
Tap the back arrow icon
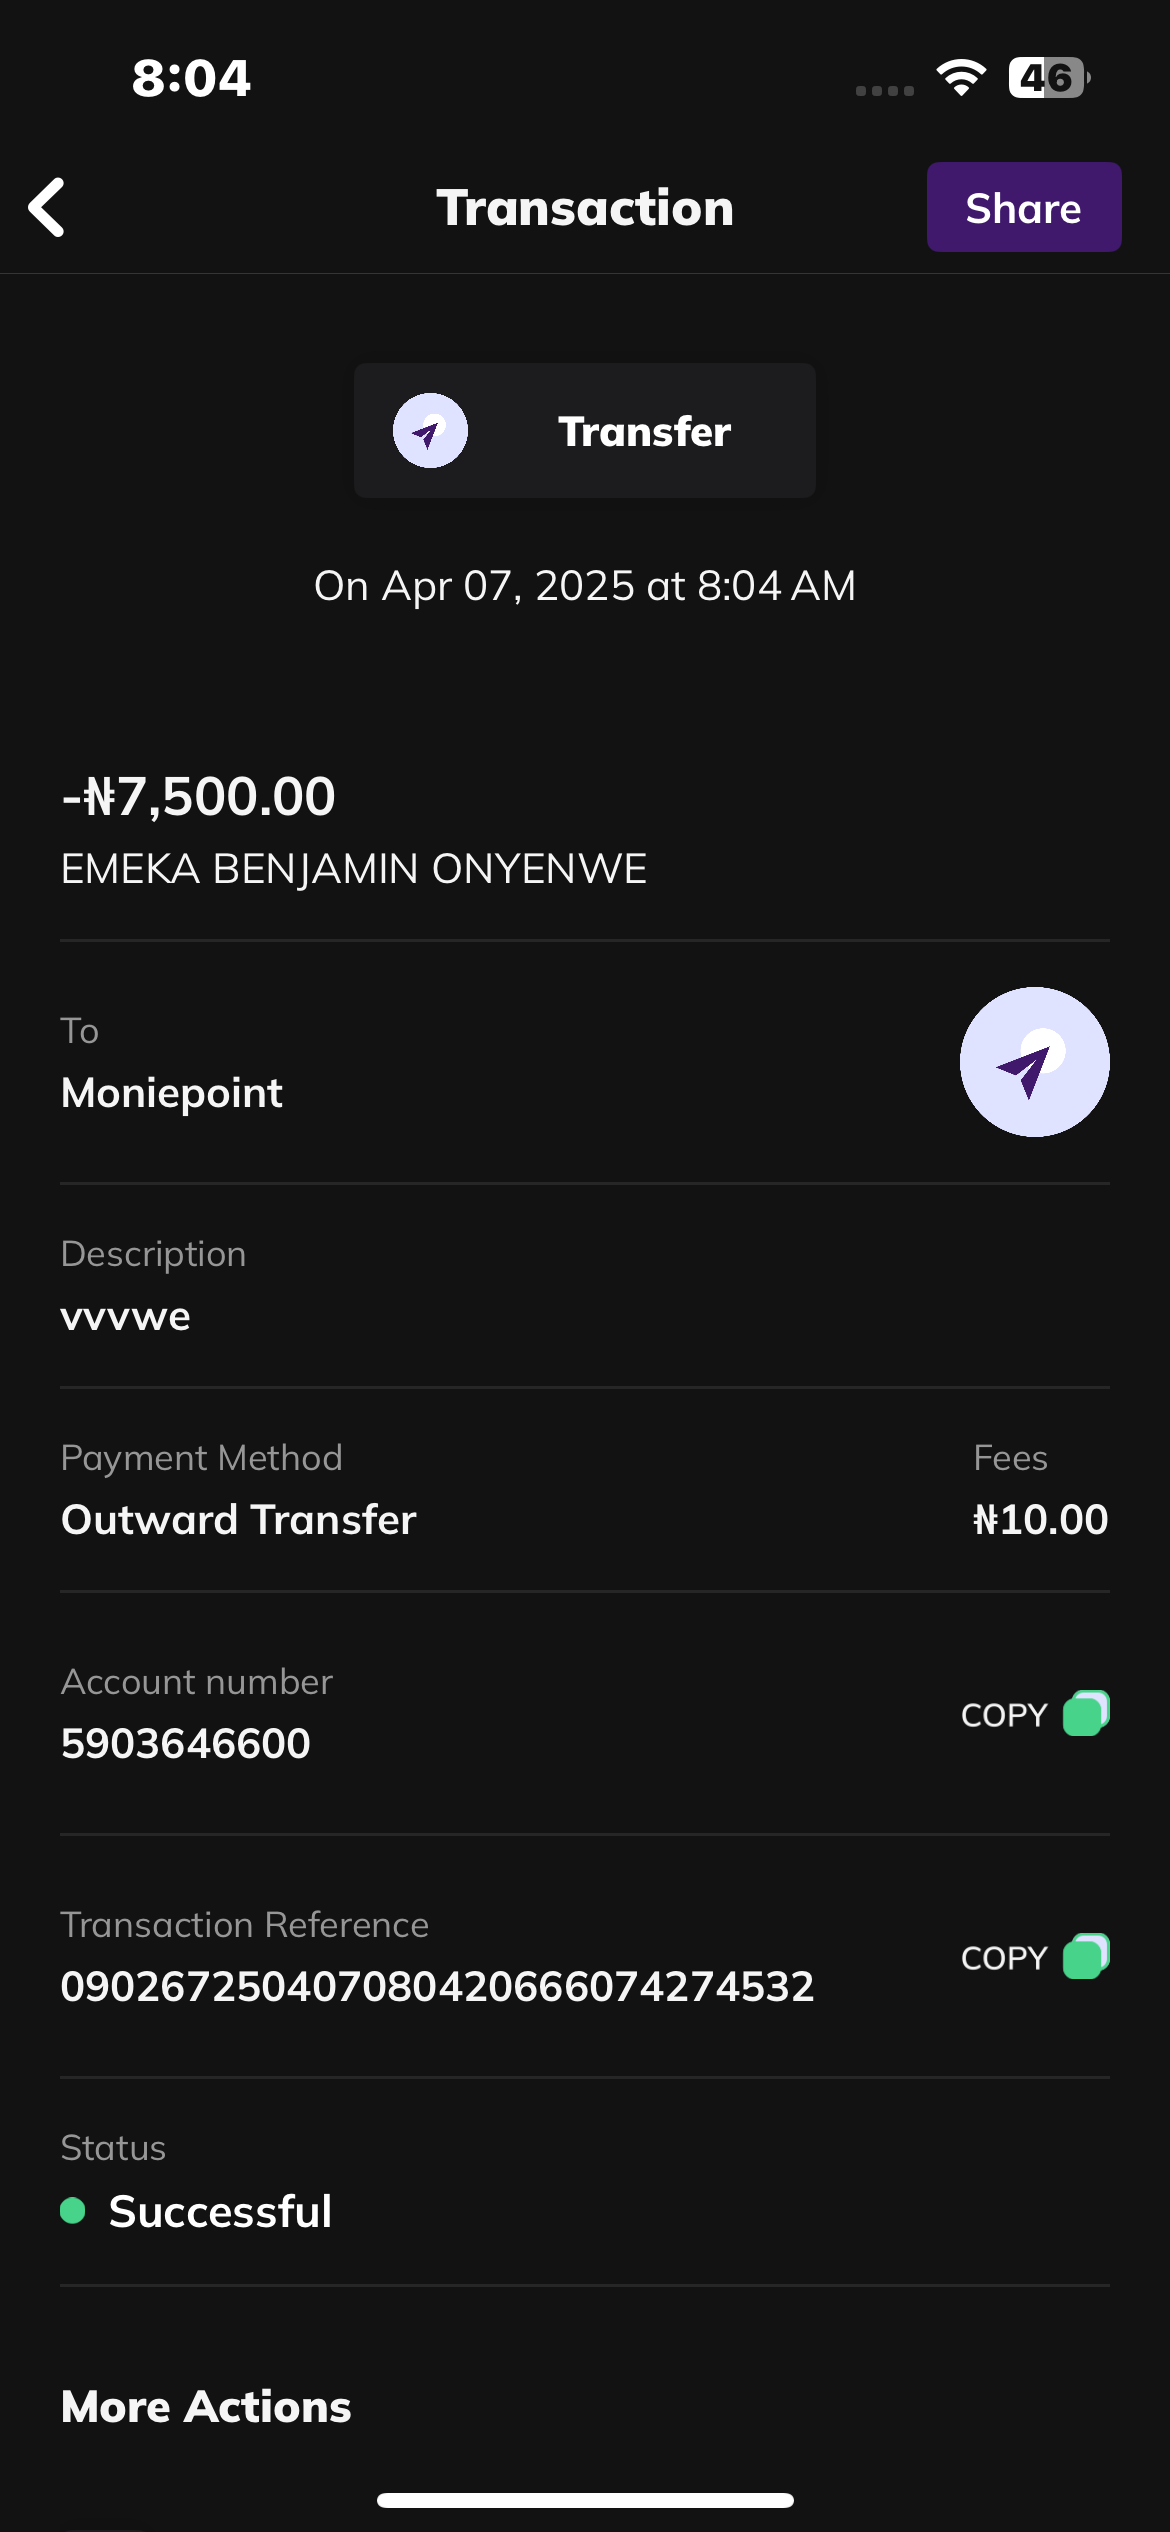click(47, 208)
